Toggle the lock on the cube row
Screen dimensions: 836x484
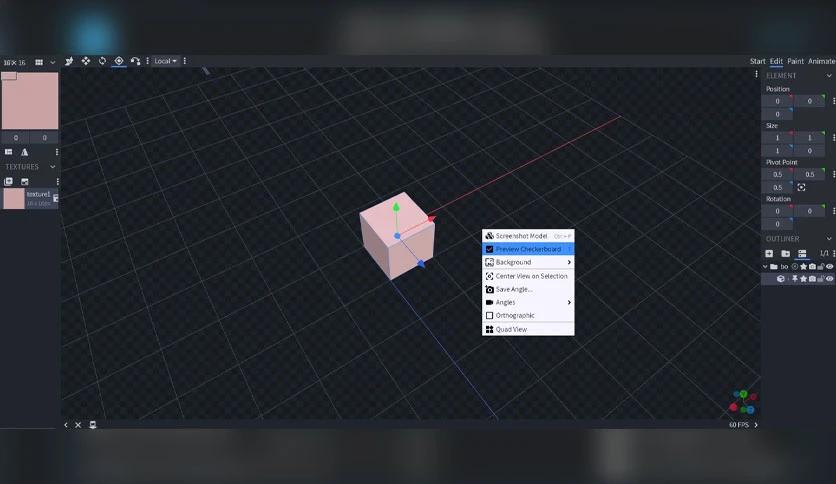pos(821,279)
